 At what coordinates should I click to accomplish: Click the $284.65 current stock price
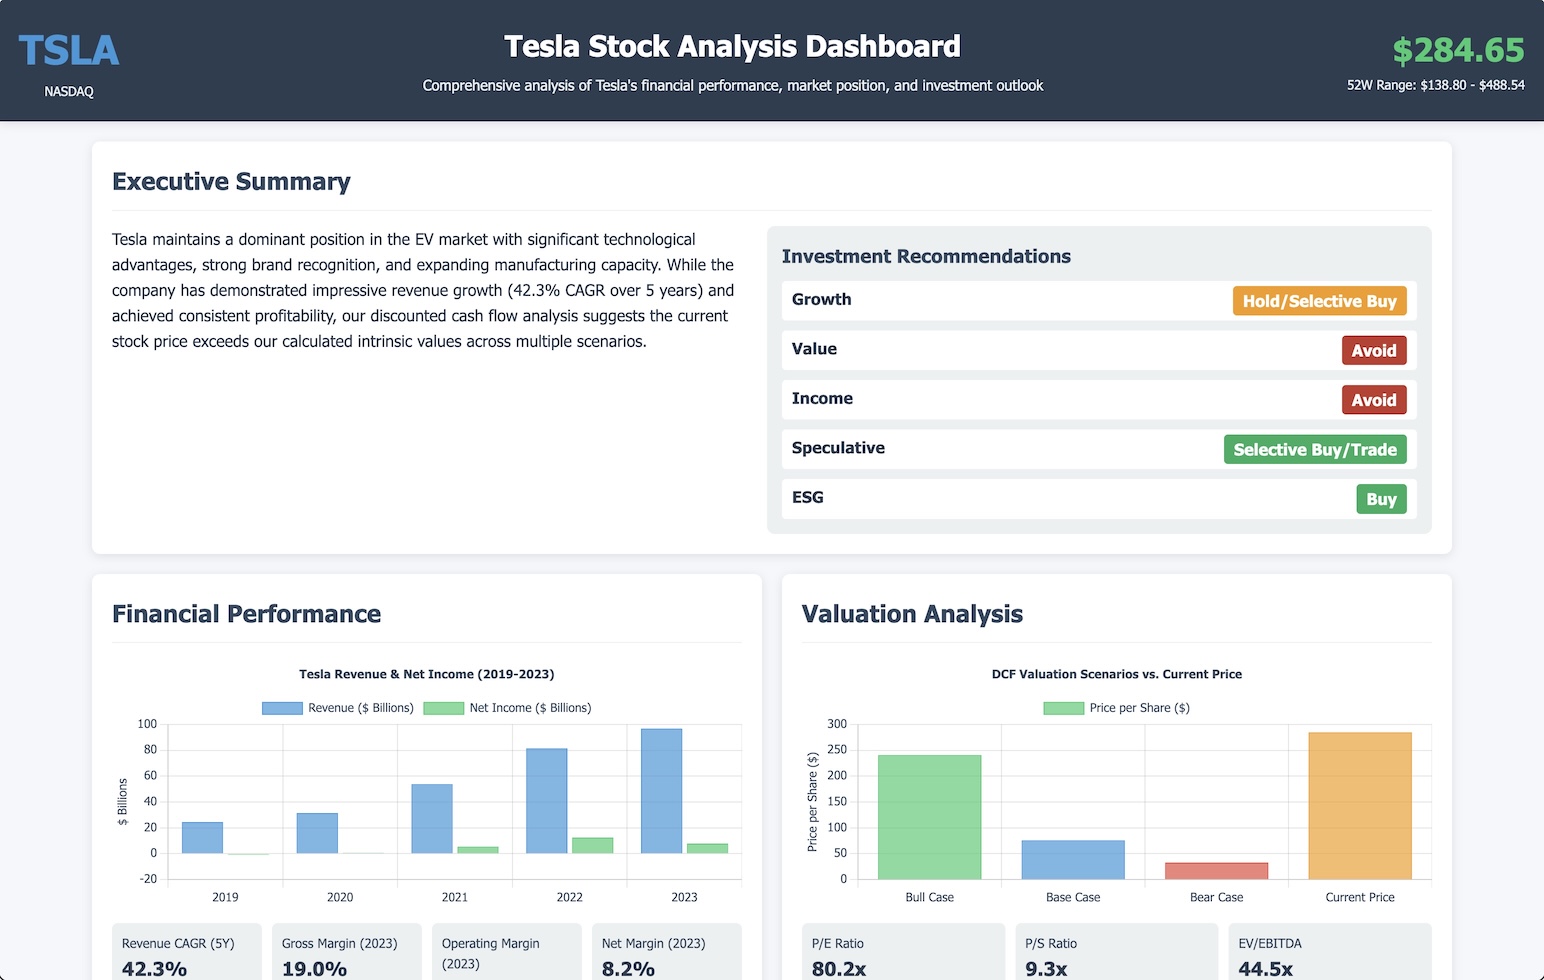coord(1458,50)
